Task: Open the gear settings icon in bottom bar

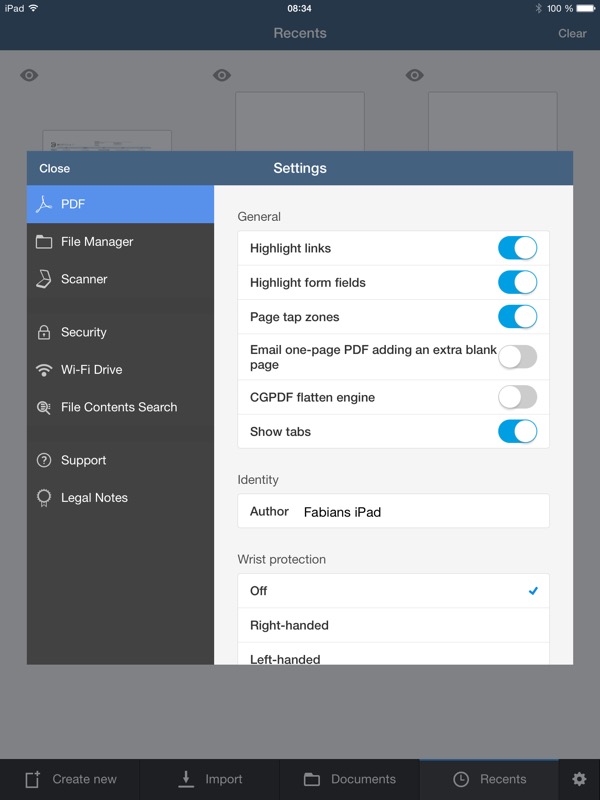Action: (x=579, y=779)
